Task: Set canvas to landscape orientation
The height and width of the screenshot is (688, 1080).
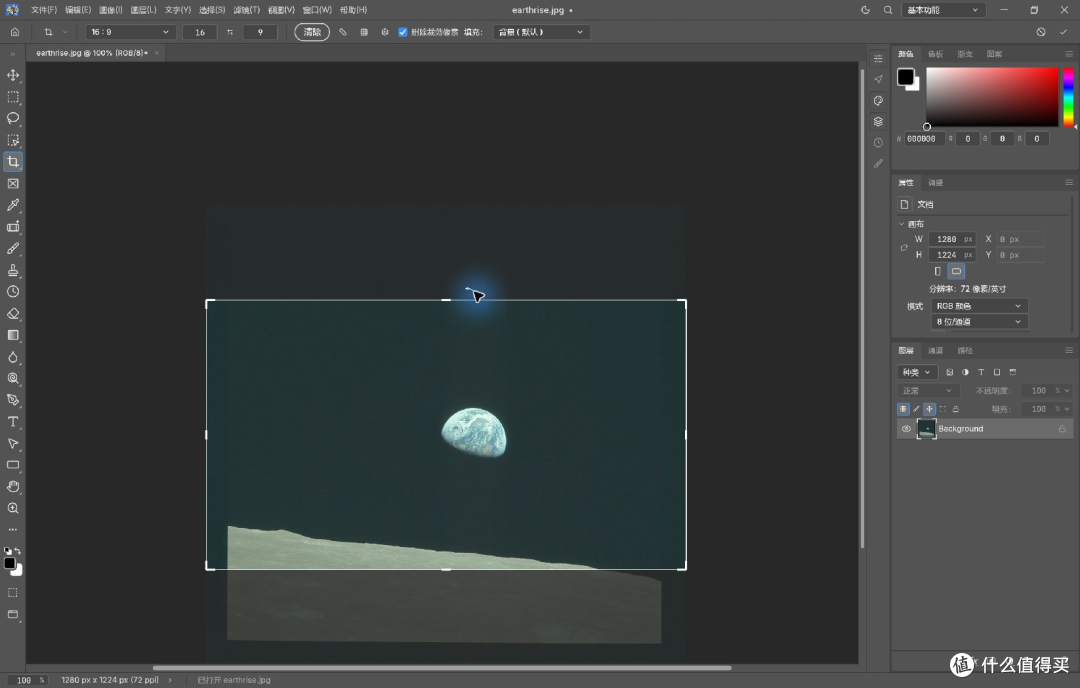Action: [956, 271]
